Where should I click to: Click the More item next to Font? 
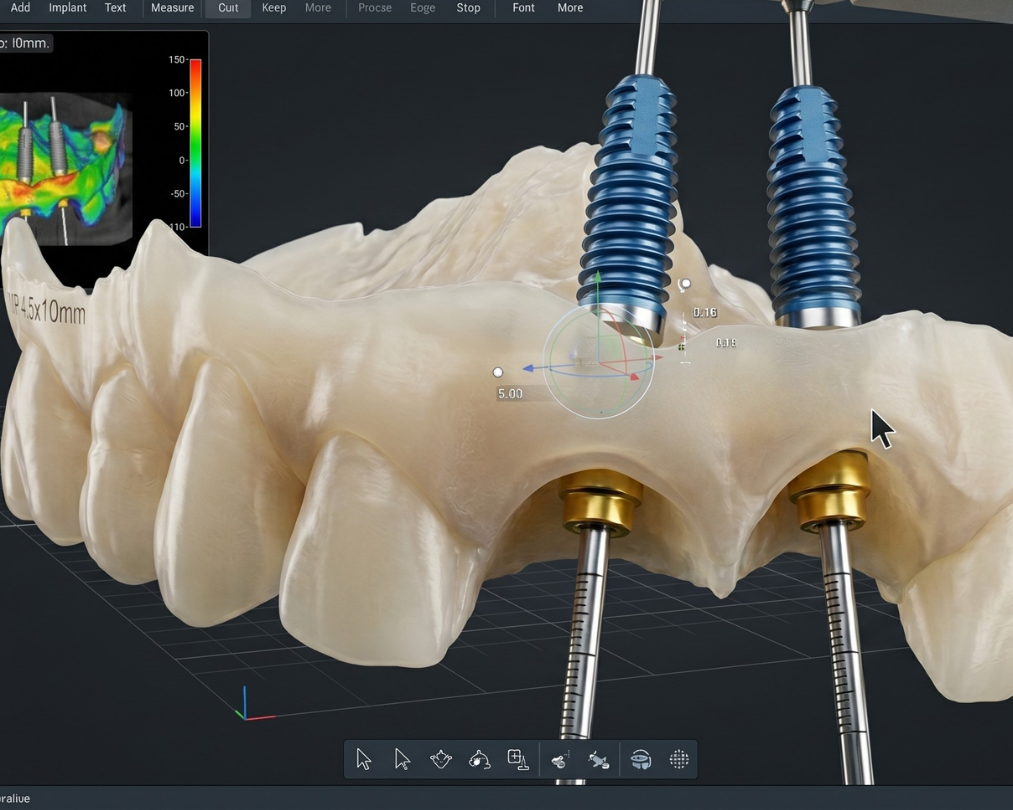pos(570,8)
